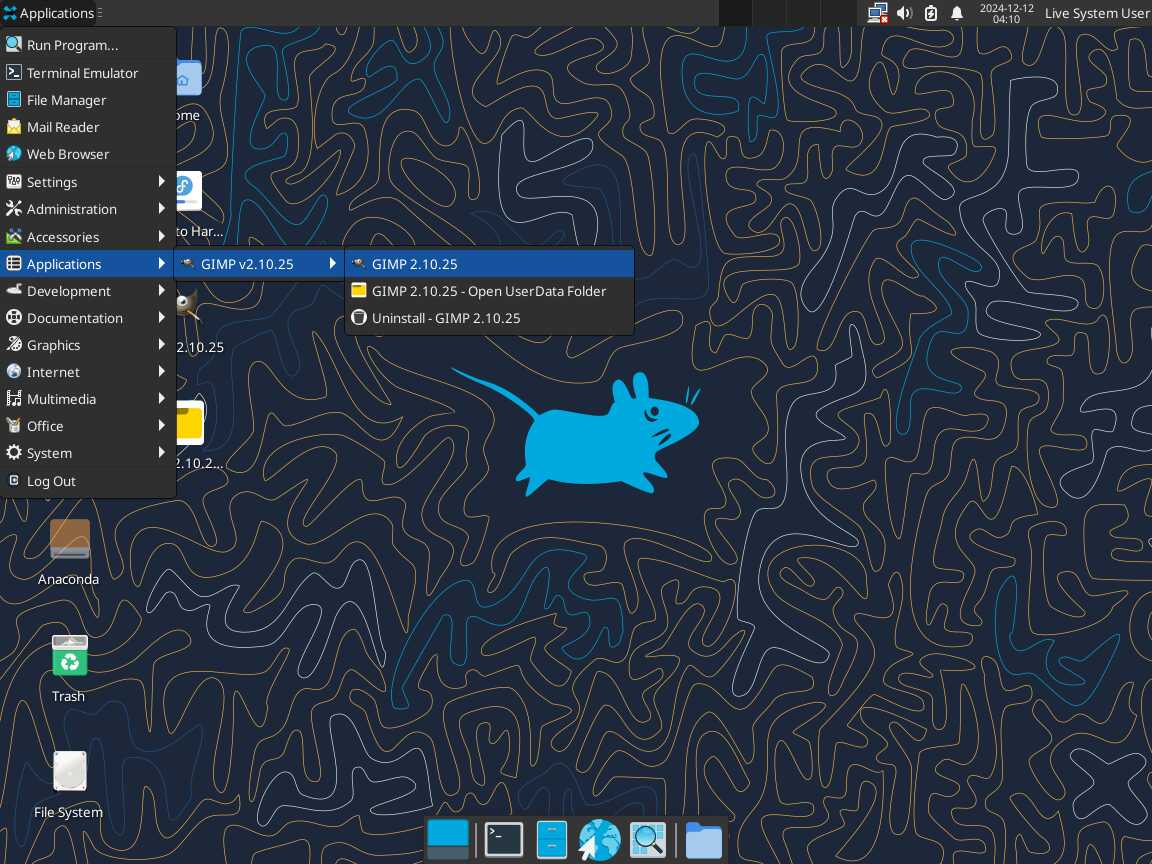
Task: Open Application Finder magnifier in dock
Action: (648, 840)
